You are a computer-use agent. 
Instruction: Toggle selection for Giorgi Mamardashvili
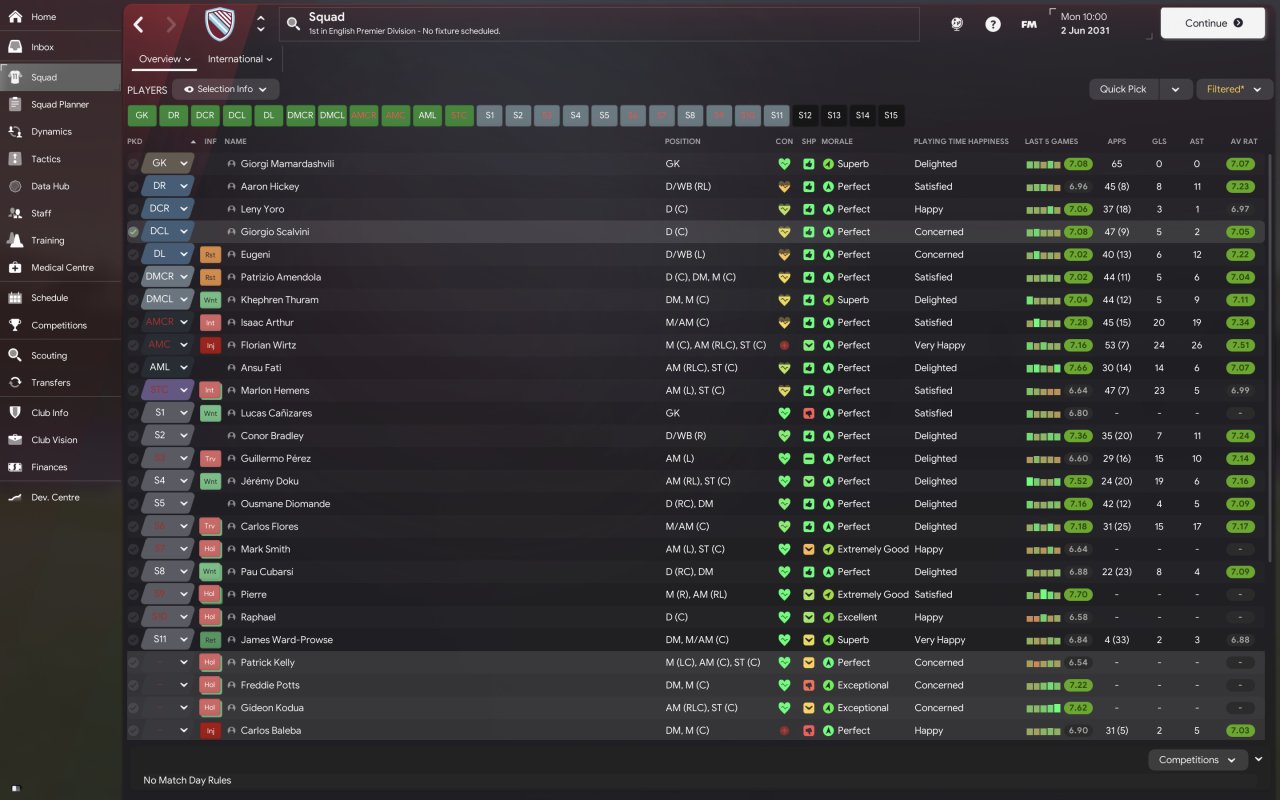pyautogui.click(x=134, y=164)
